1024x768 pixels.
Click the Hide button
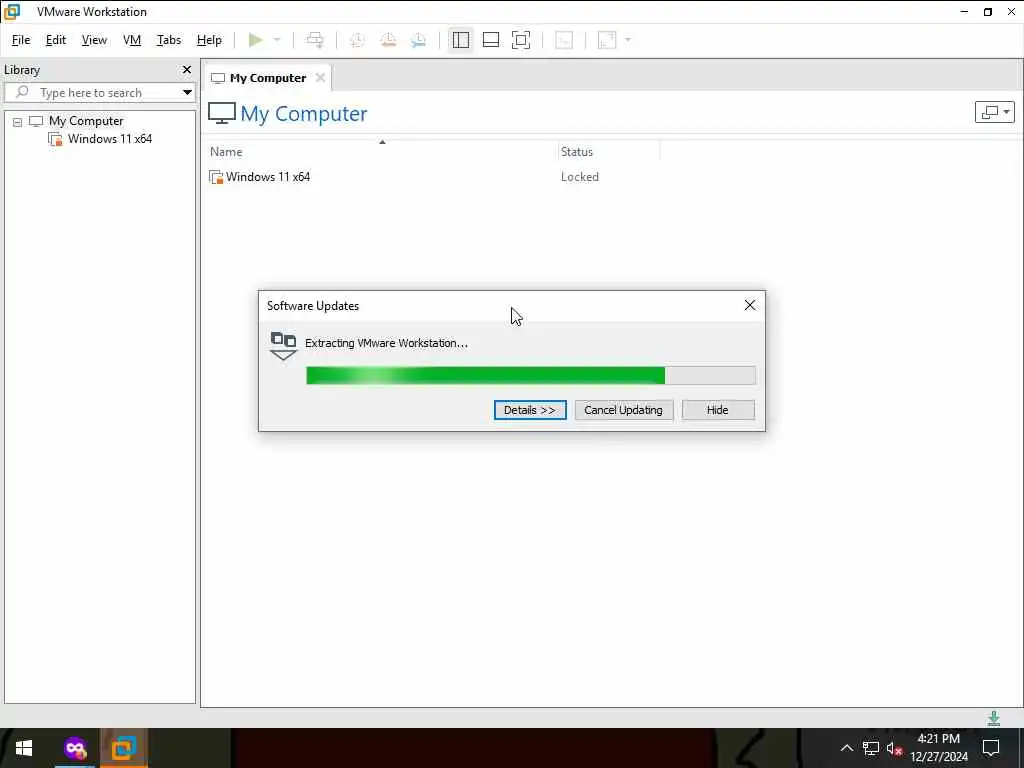tap(718, 410)
